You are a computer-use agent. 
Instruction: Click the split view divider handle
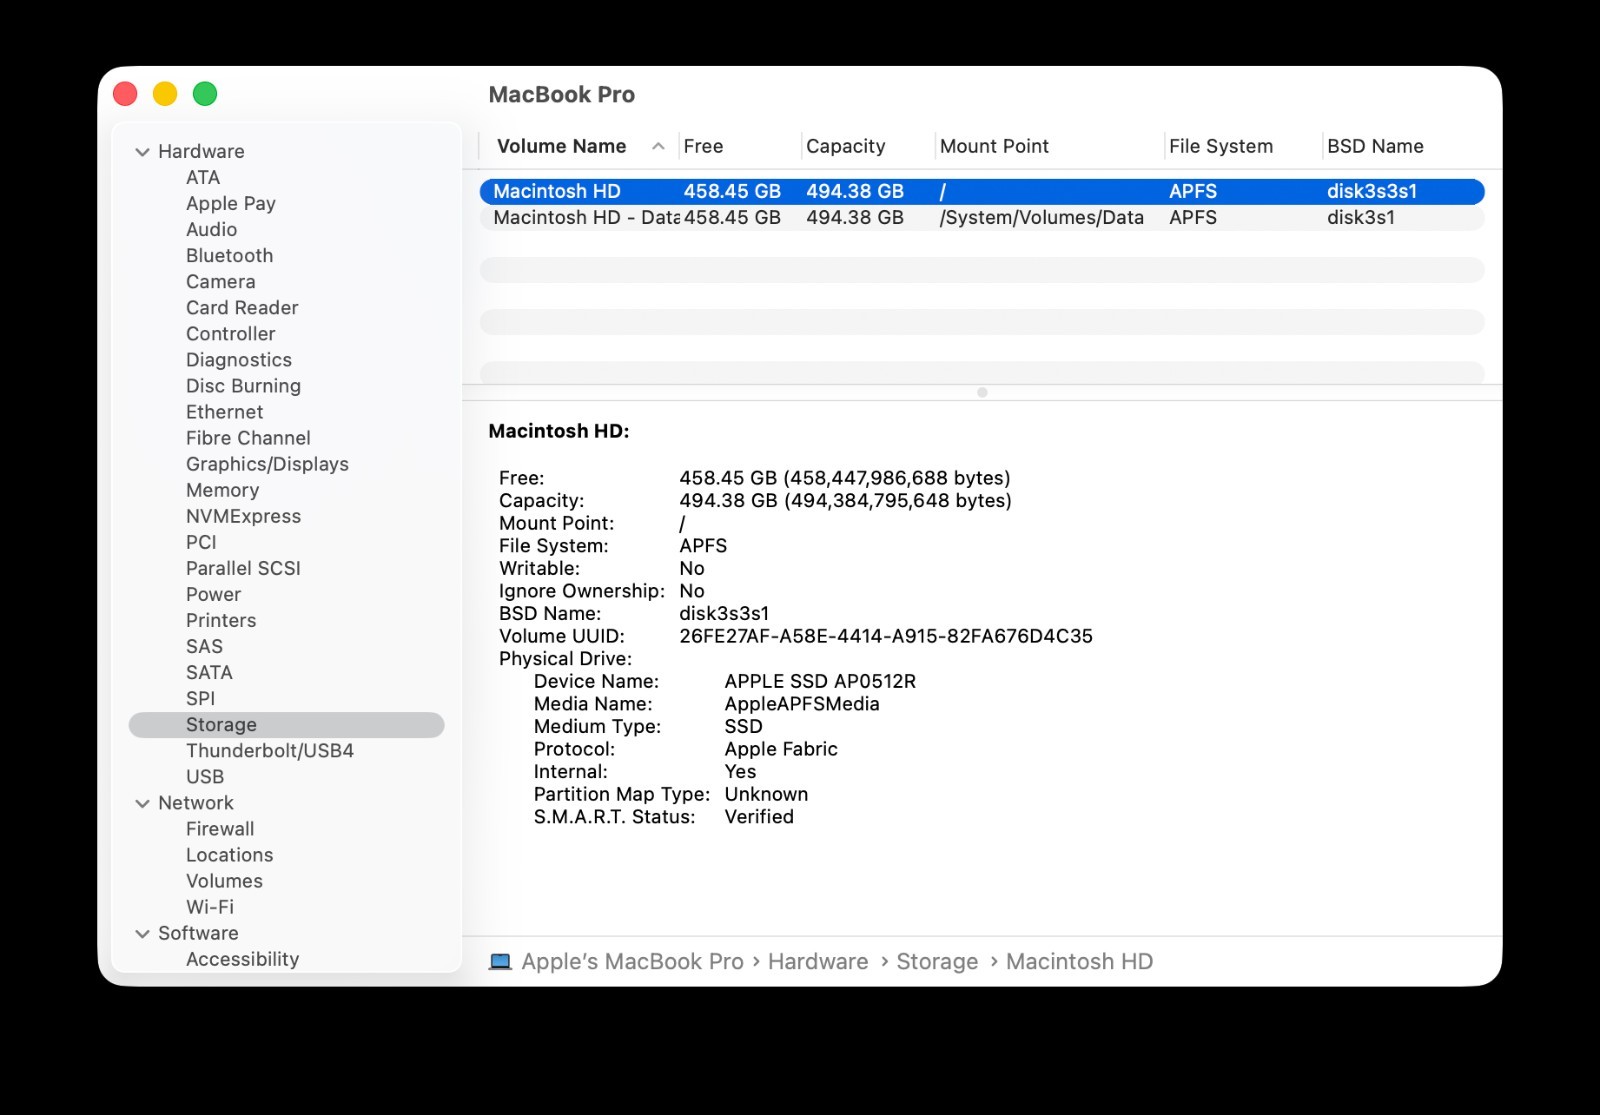[982, 392]
